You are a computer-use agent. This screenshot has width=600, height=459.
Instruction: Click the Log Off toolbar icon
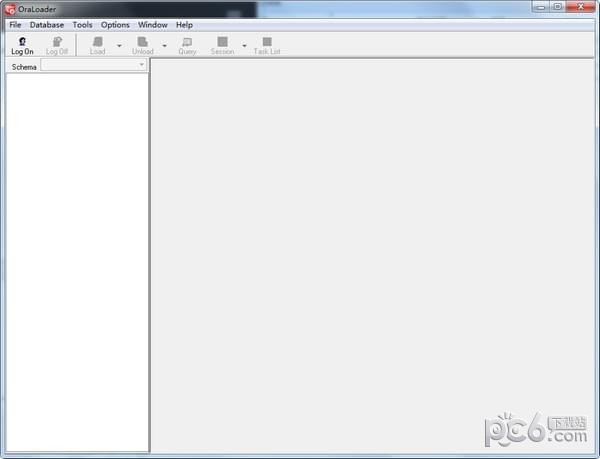click(x=57, y=45)
